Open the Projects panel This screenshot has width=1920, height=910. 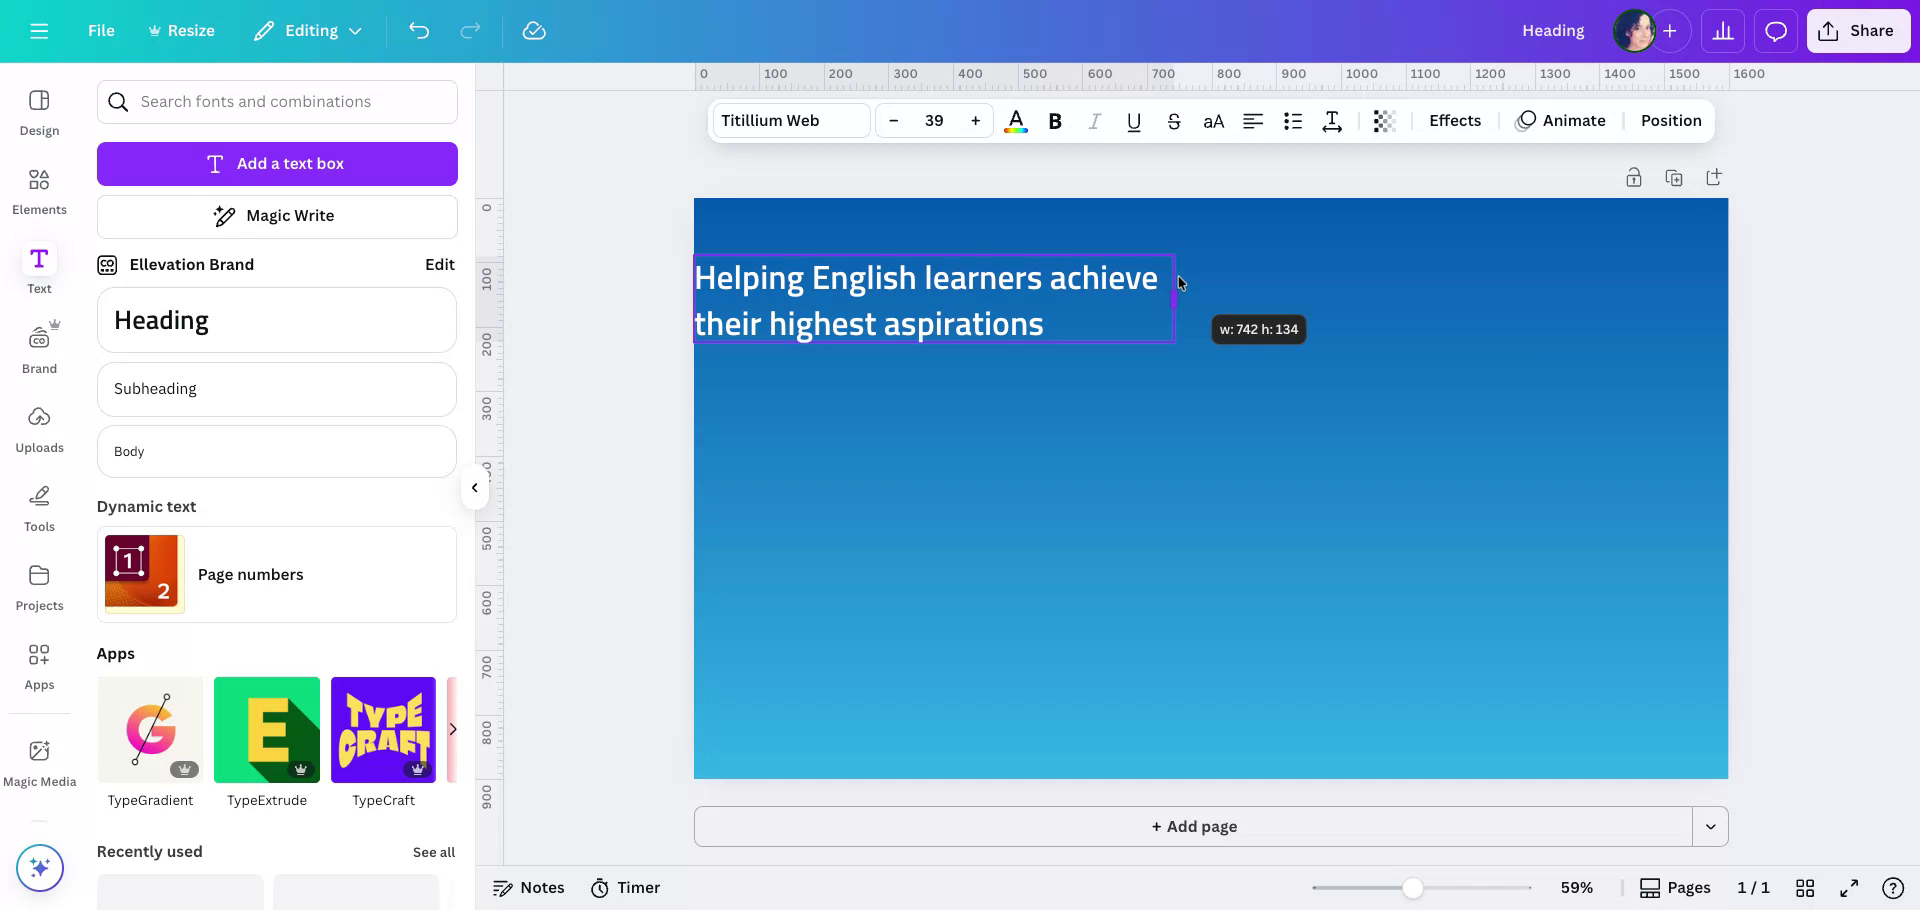38,586
